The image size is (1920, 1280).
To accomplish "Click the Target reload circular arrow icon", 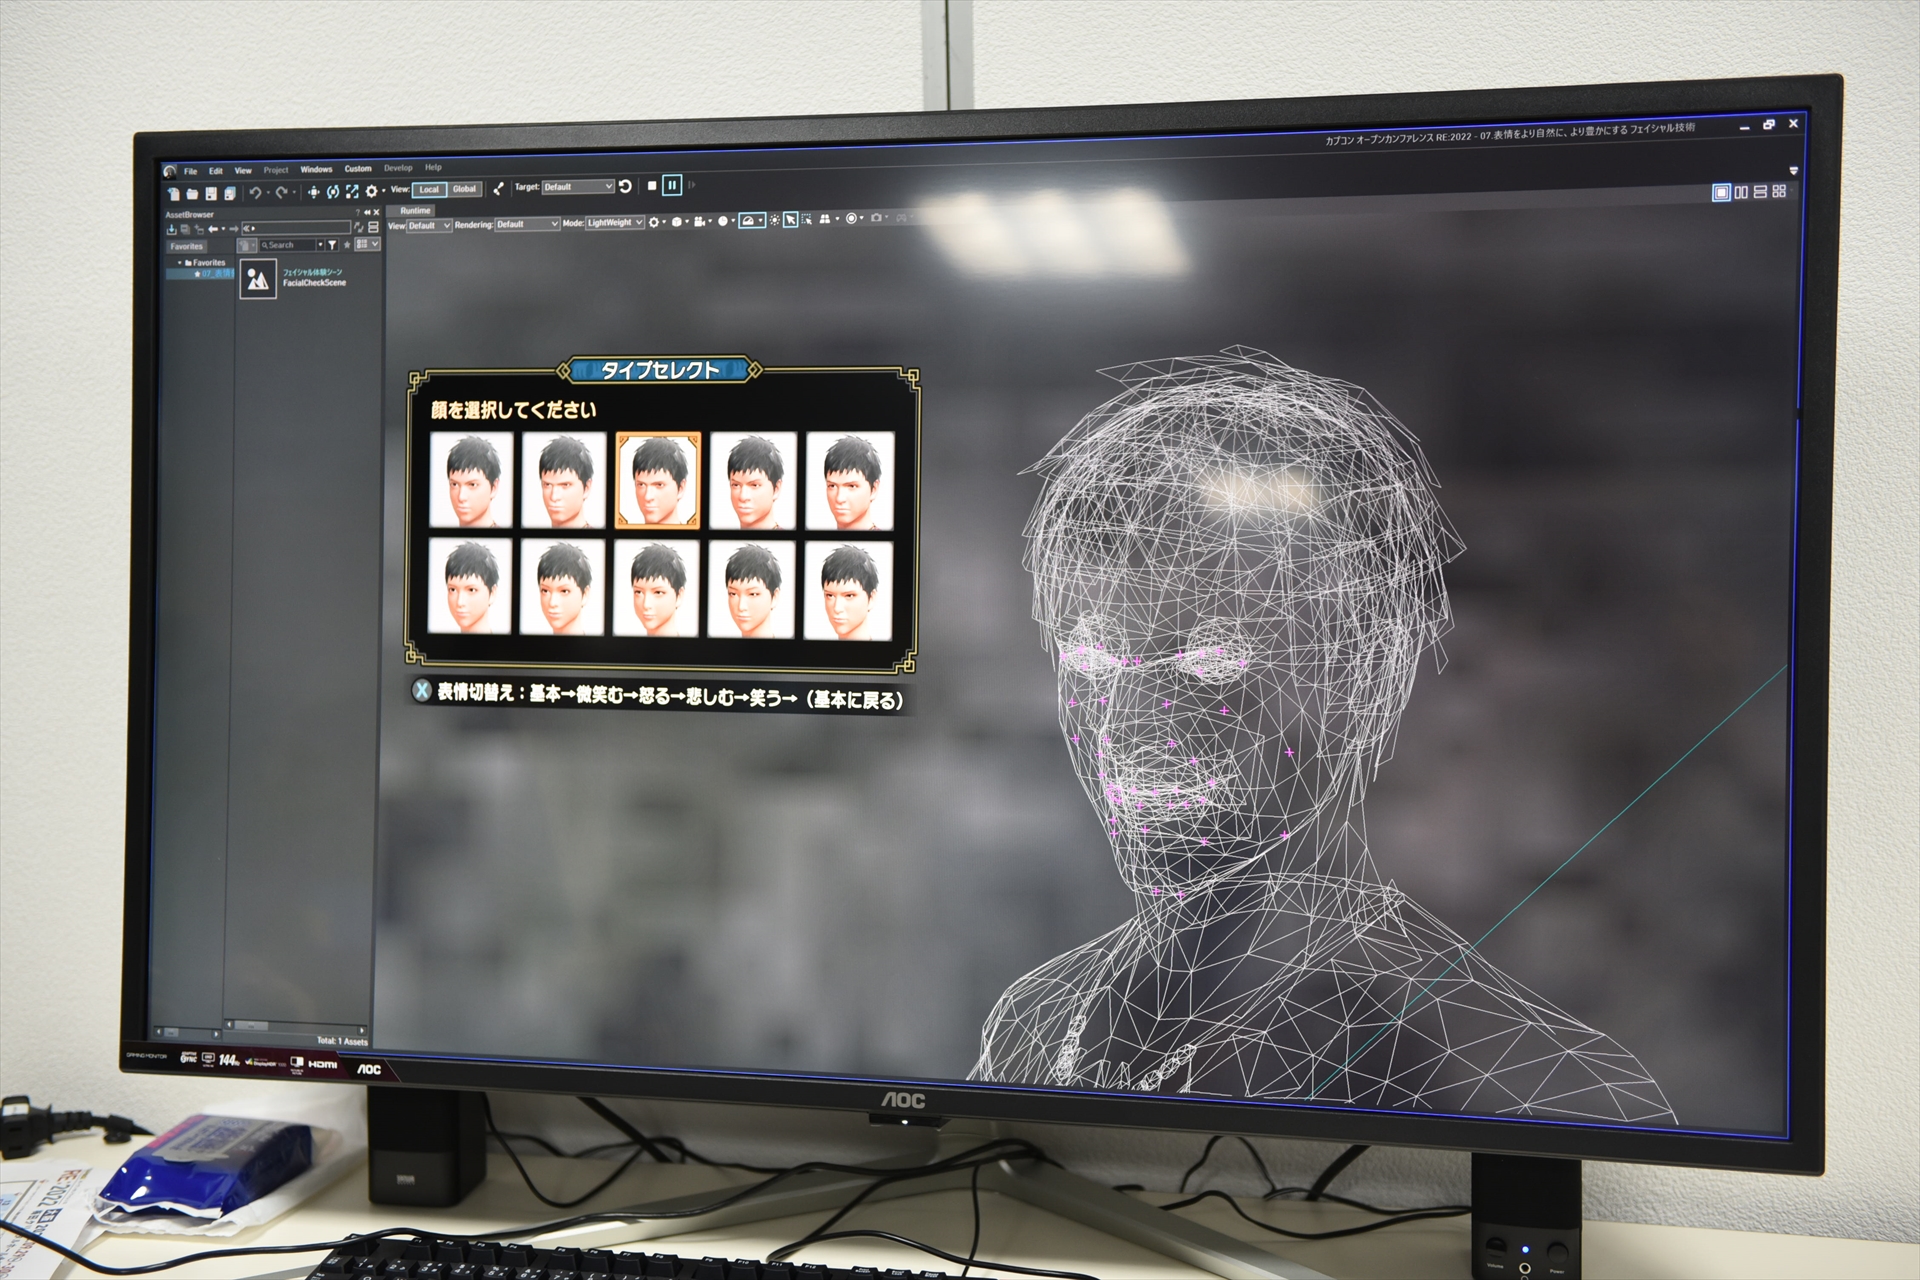I will [x=625, y=187].
